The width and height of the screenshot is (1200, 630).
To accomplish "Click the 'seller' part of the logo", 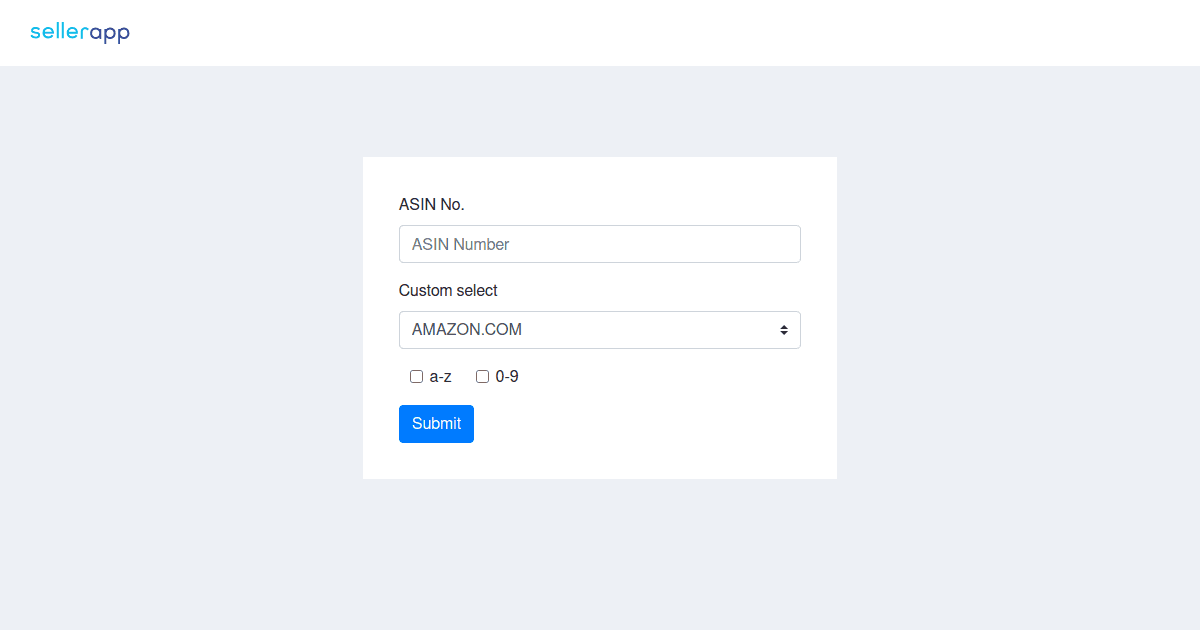I will pyautogui.click(x=60, y=32).
